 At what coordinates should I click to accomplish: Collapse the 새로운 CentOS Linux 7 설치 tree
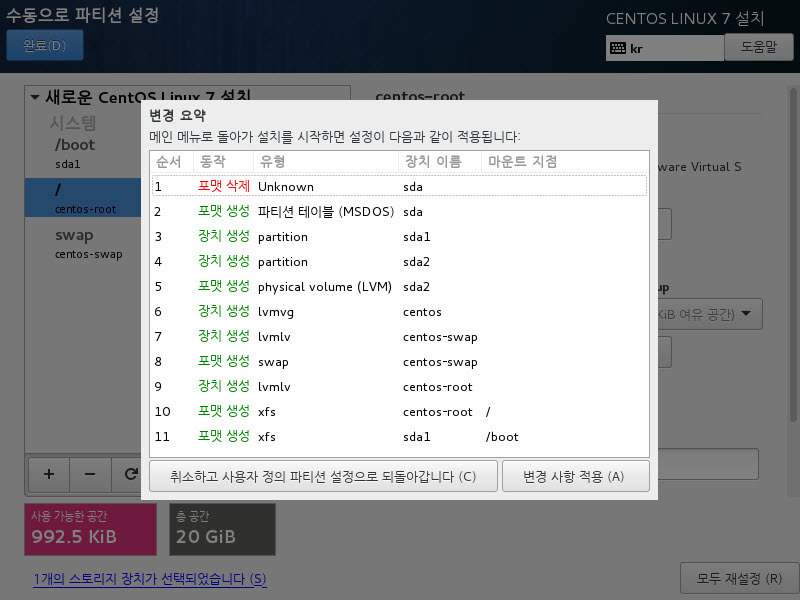coord(35,96)
